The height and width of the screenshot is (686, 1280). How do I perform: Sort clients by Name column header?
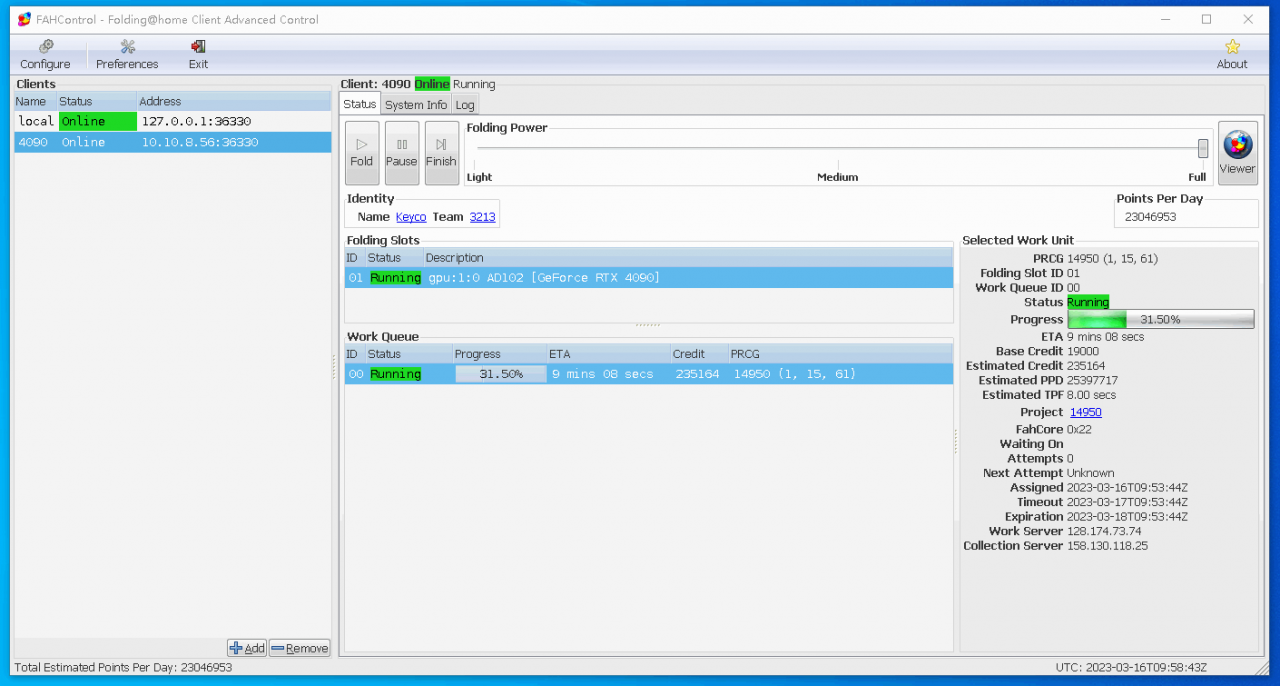coord(35,101)
